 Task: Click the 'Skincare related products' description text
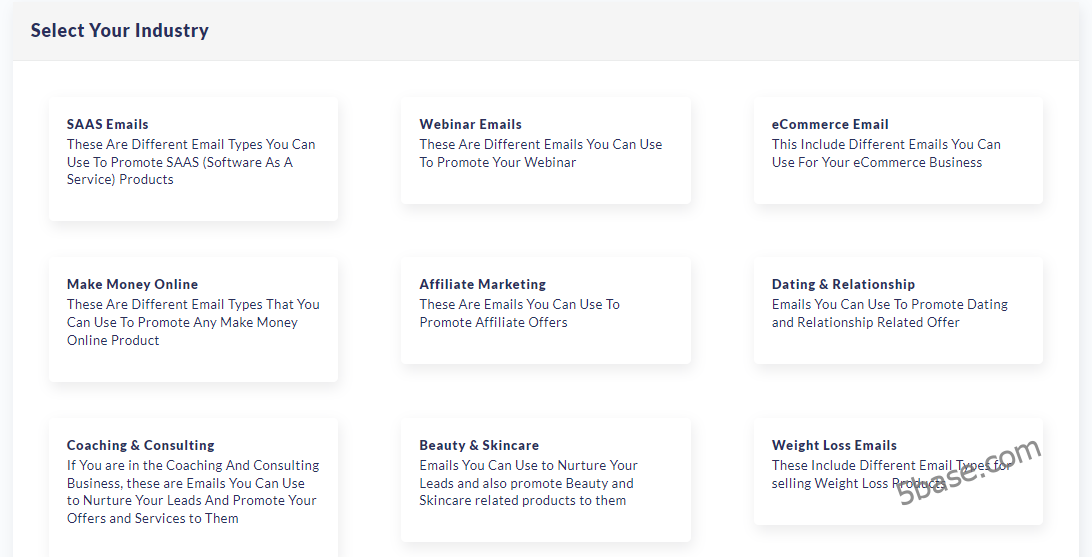pyautogui.click(x=522, y=500)
